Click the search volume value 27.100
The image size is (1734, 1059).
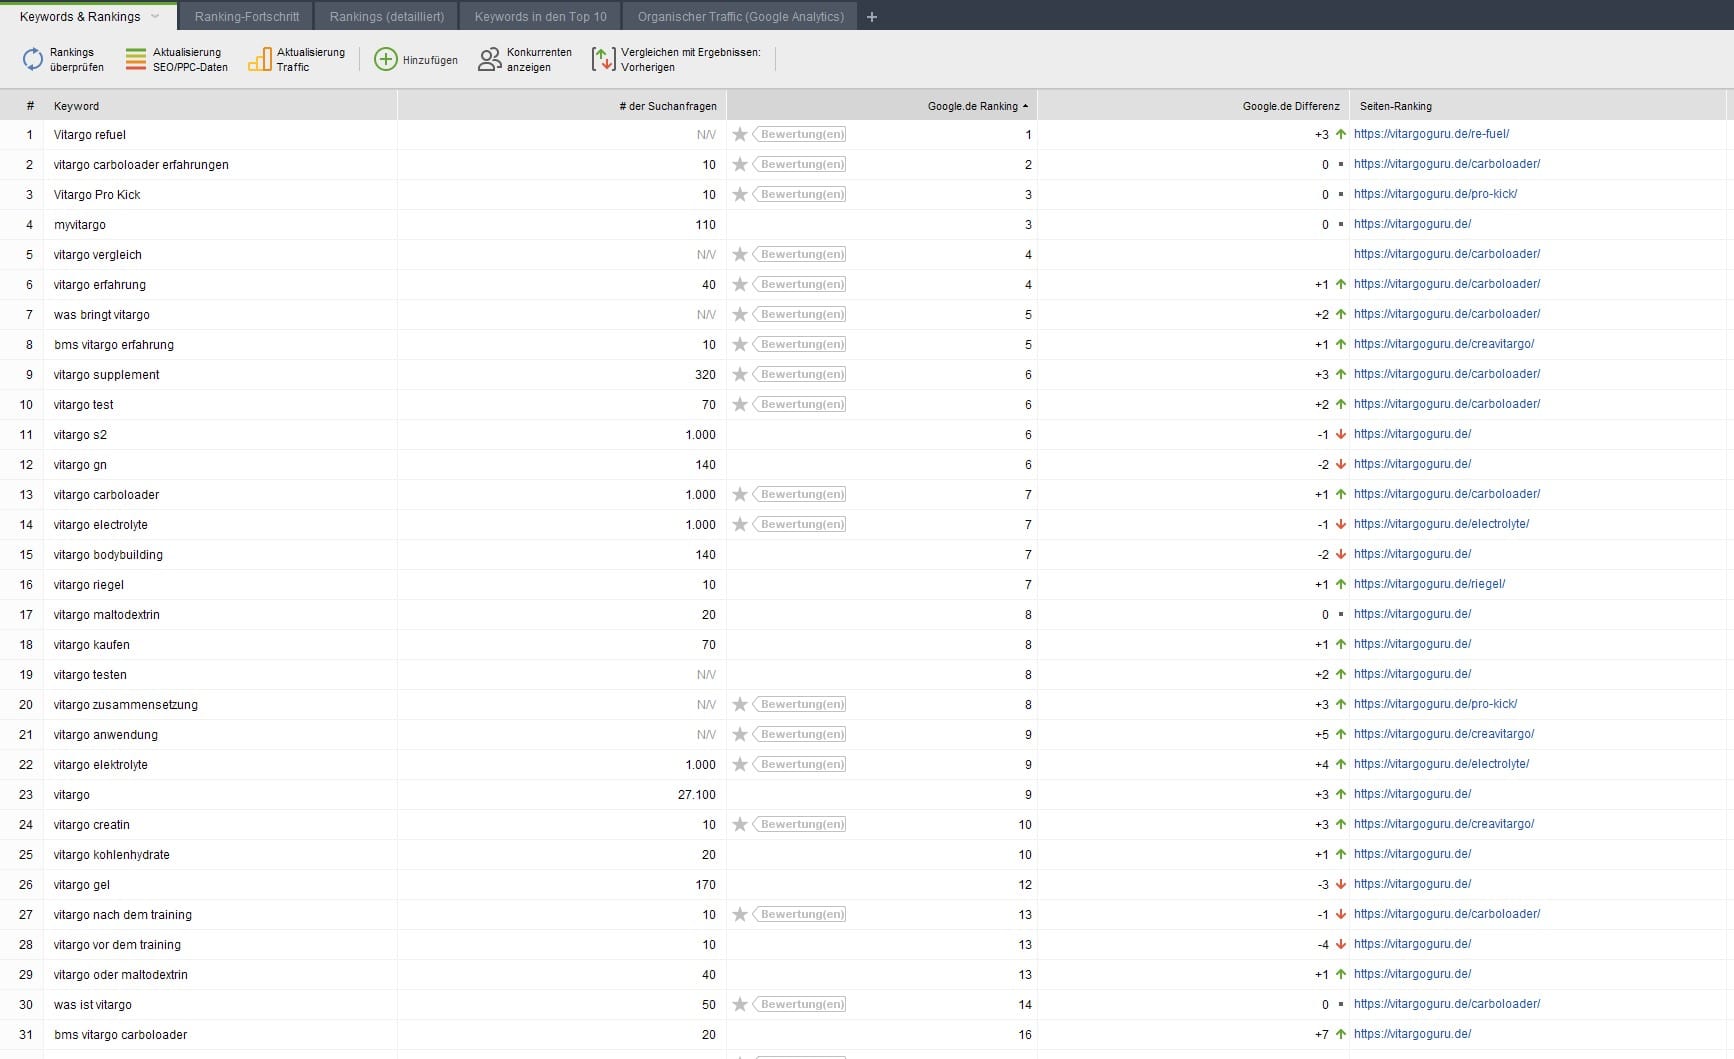[697, 795]
